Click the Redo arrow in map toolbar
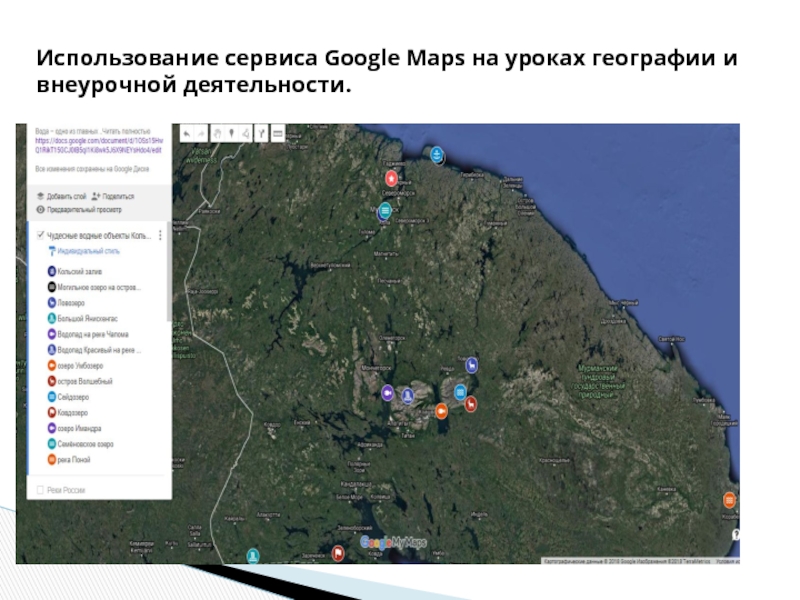 point(201,132)
